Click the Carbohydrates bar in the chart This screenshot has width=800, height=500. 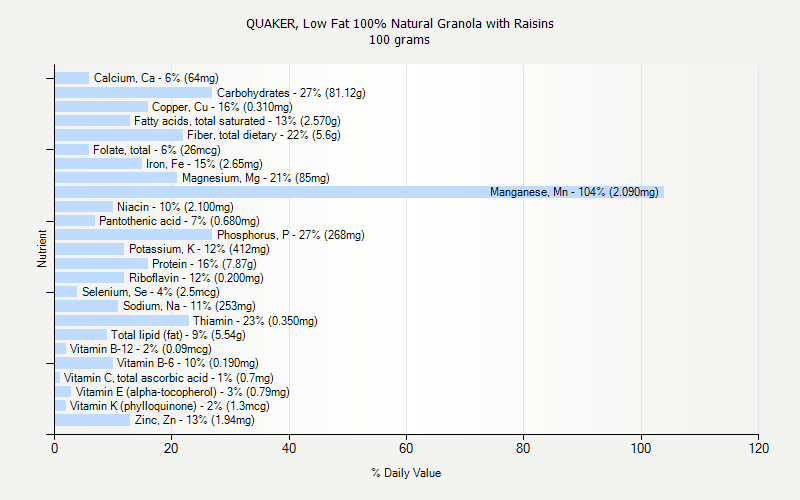coord(134,93)
